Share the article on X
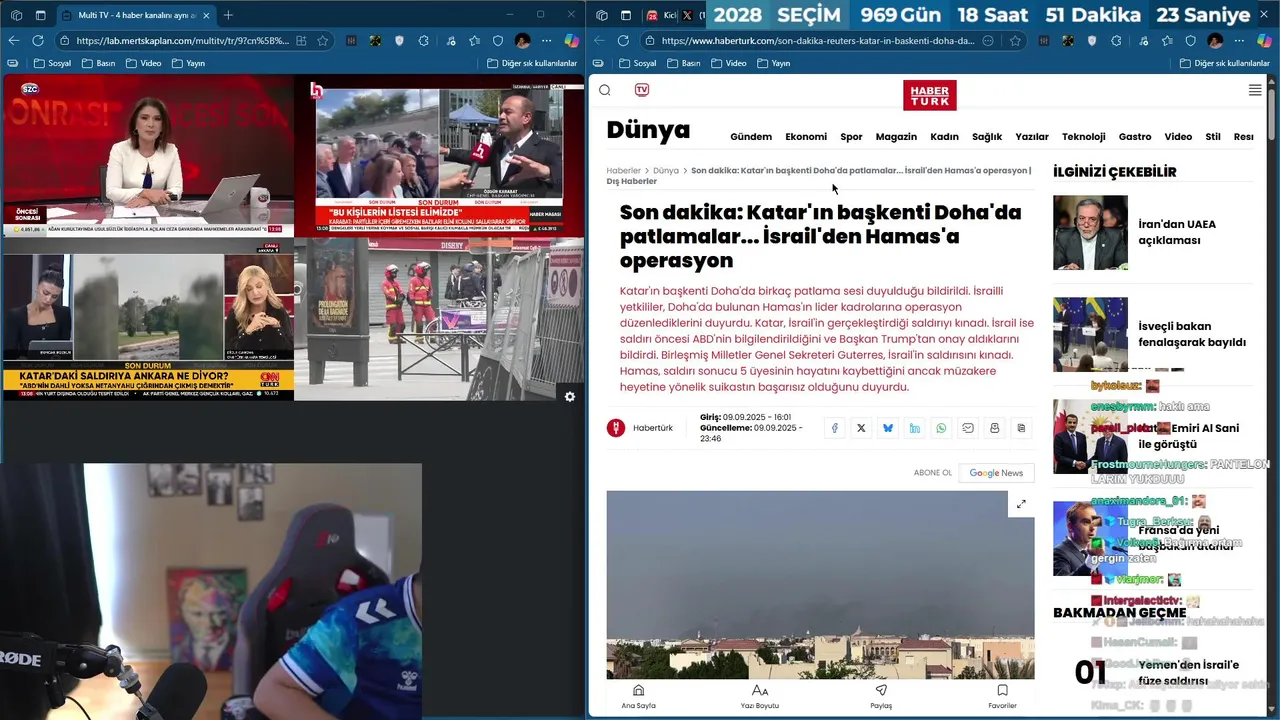Image resolution: width=1280 pixels, height=720 pixels. 861,428
